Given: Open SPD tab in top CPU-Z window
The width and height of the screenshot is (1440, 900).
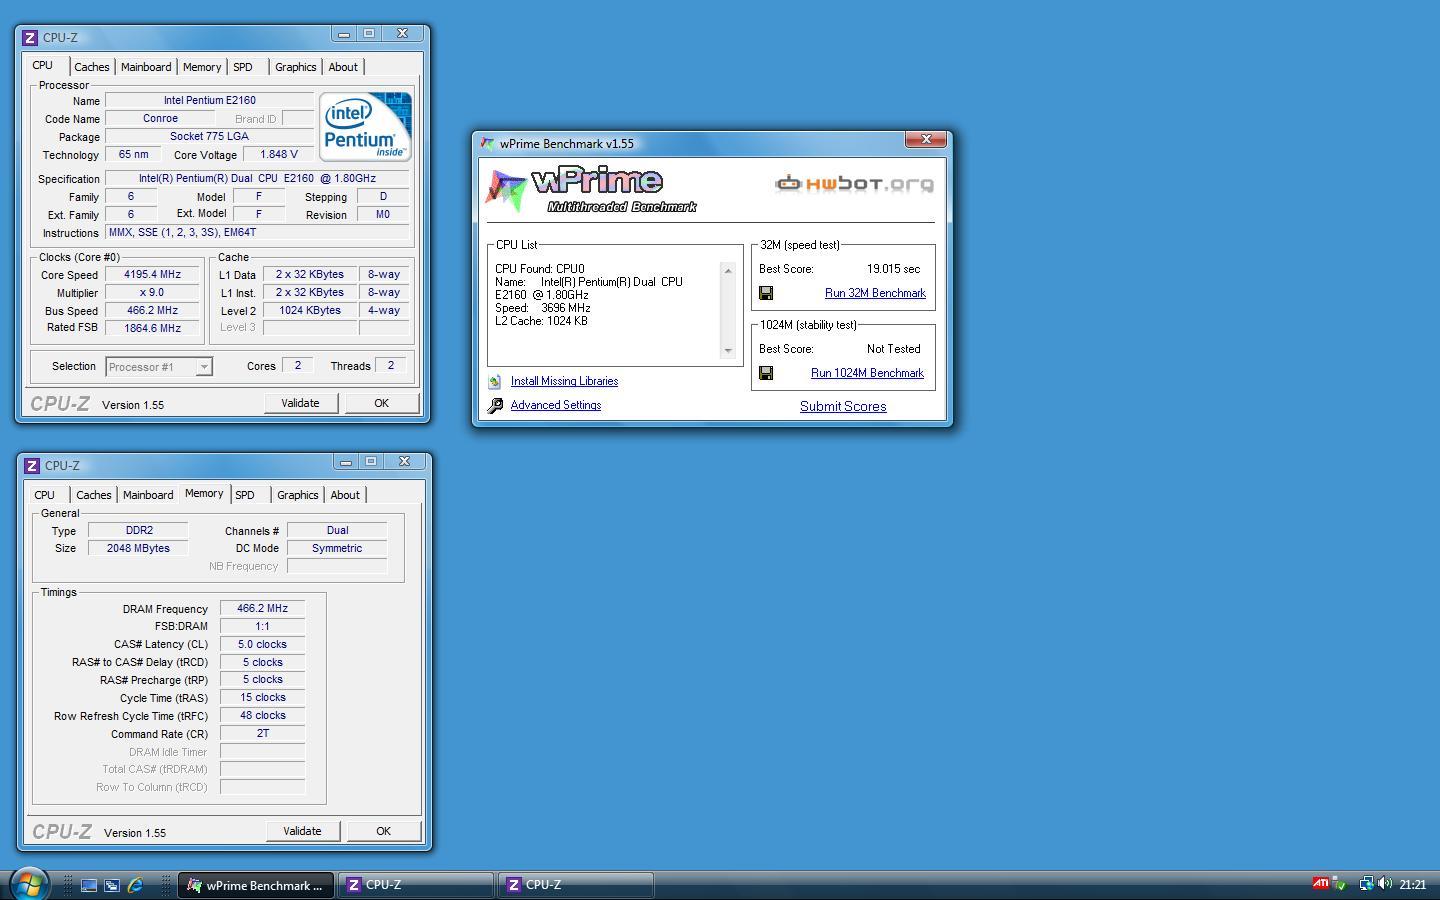Looking at the screenshot, I should 243,67.
